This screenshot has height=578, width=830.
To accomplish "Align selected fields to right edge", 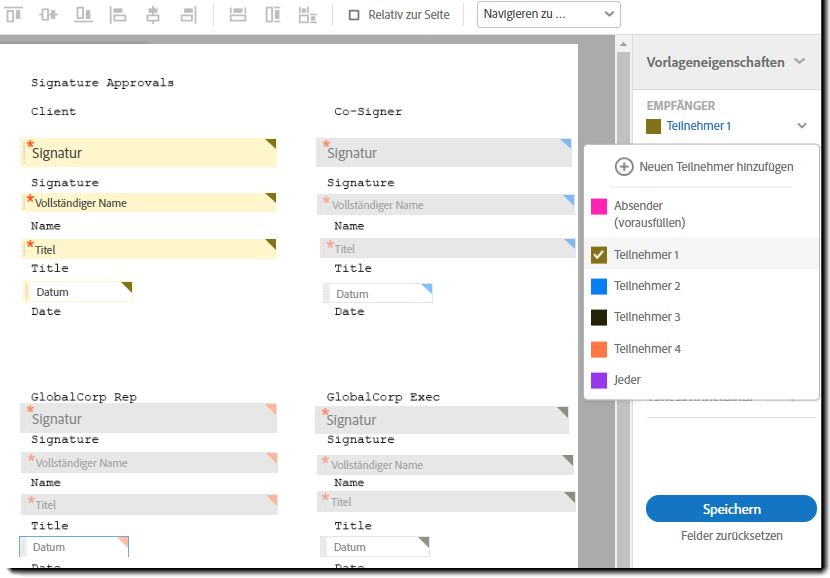I will 188,14.
